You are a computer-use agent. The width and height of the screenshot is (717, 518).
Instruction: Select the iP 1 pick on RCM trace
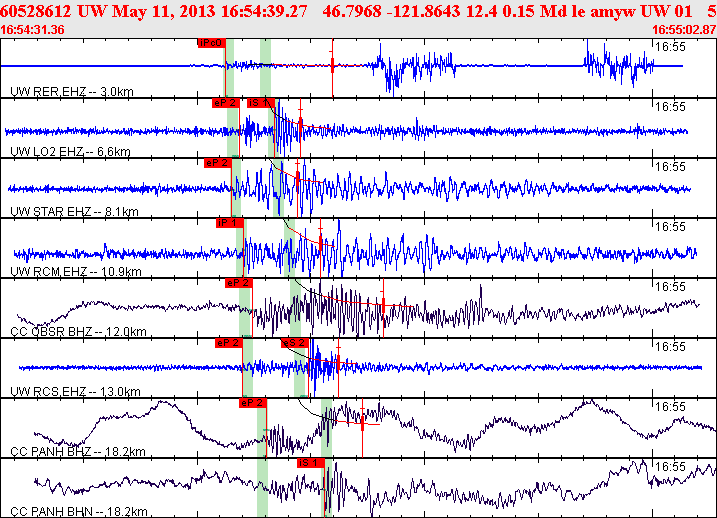(x=228, y=222)
